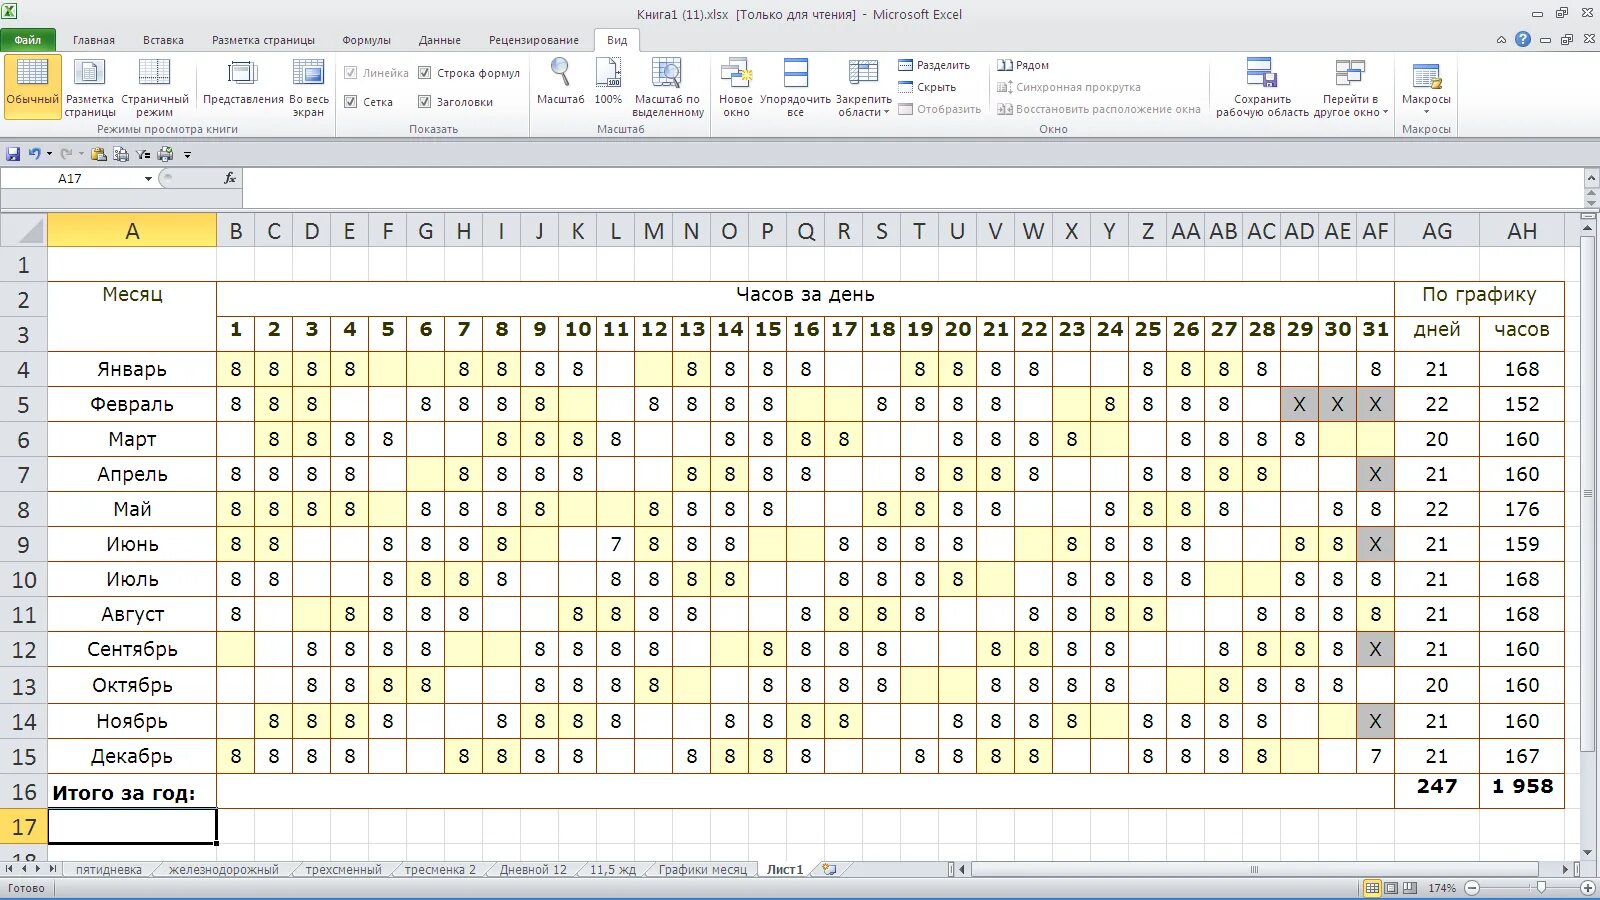
Task: Click the Select All corner button
Action: tap(24, 231)
